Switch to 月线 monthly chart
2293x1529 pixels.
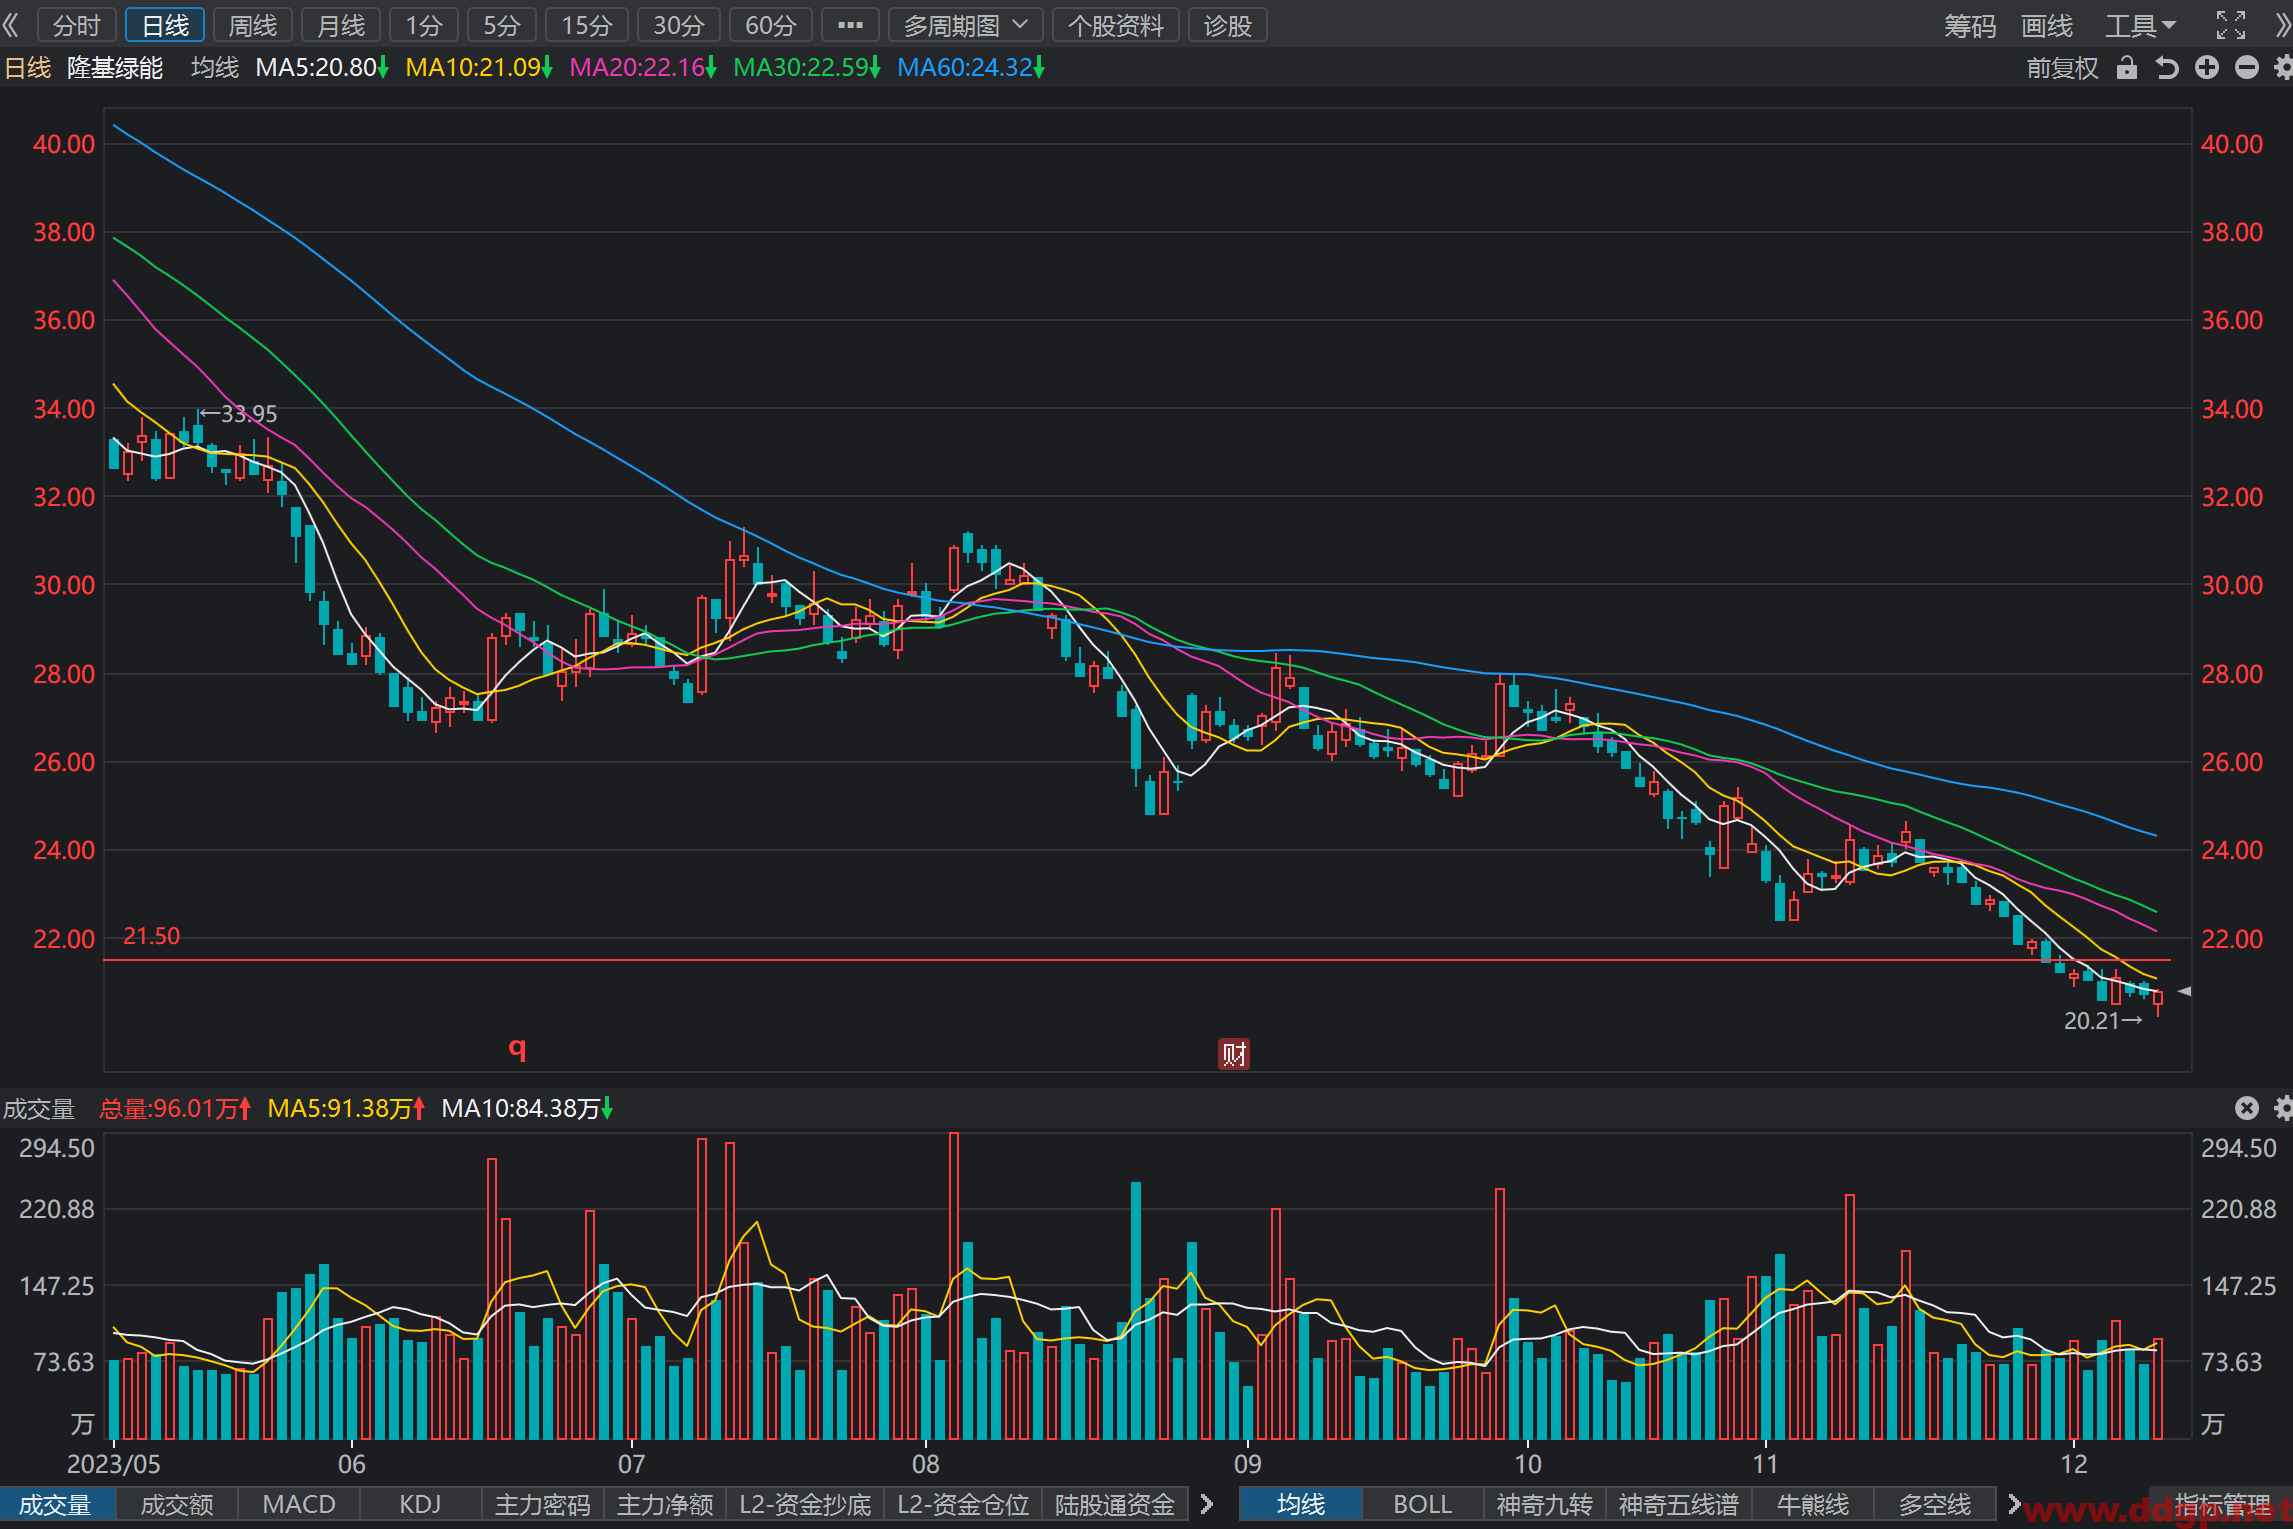341,25
